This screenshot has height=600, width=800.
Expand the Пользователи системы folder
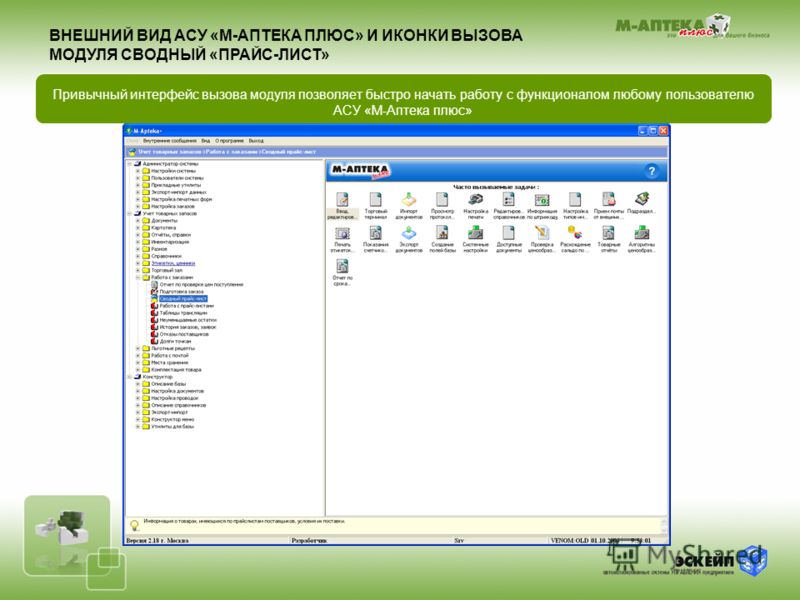138,178
